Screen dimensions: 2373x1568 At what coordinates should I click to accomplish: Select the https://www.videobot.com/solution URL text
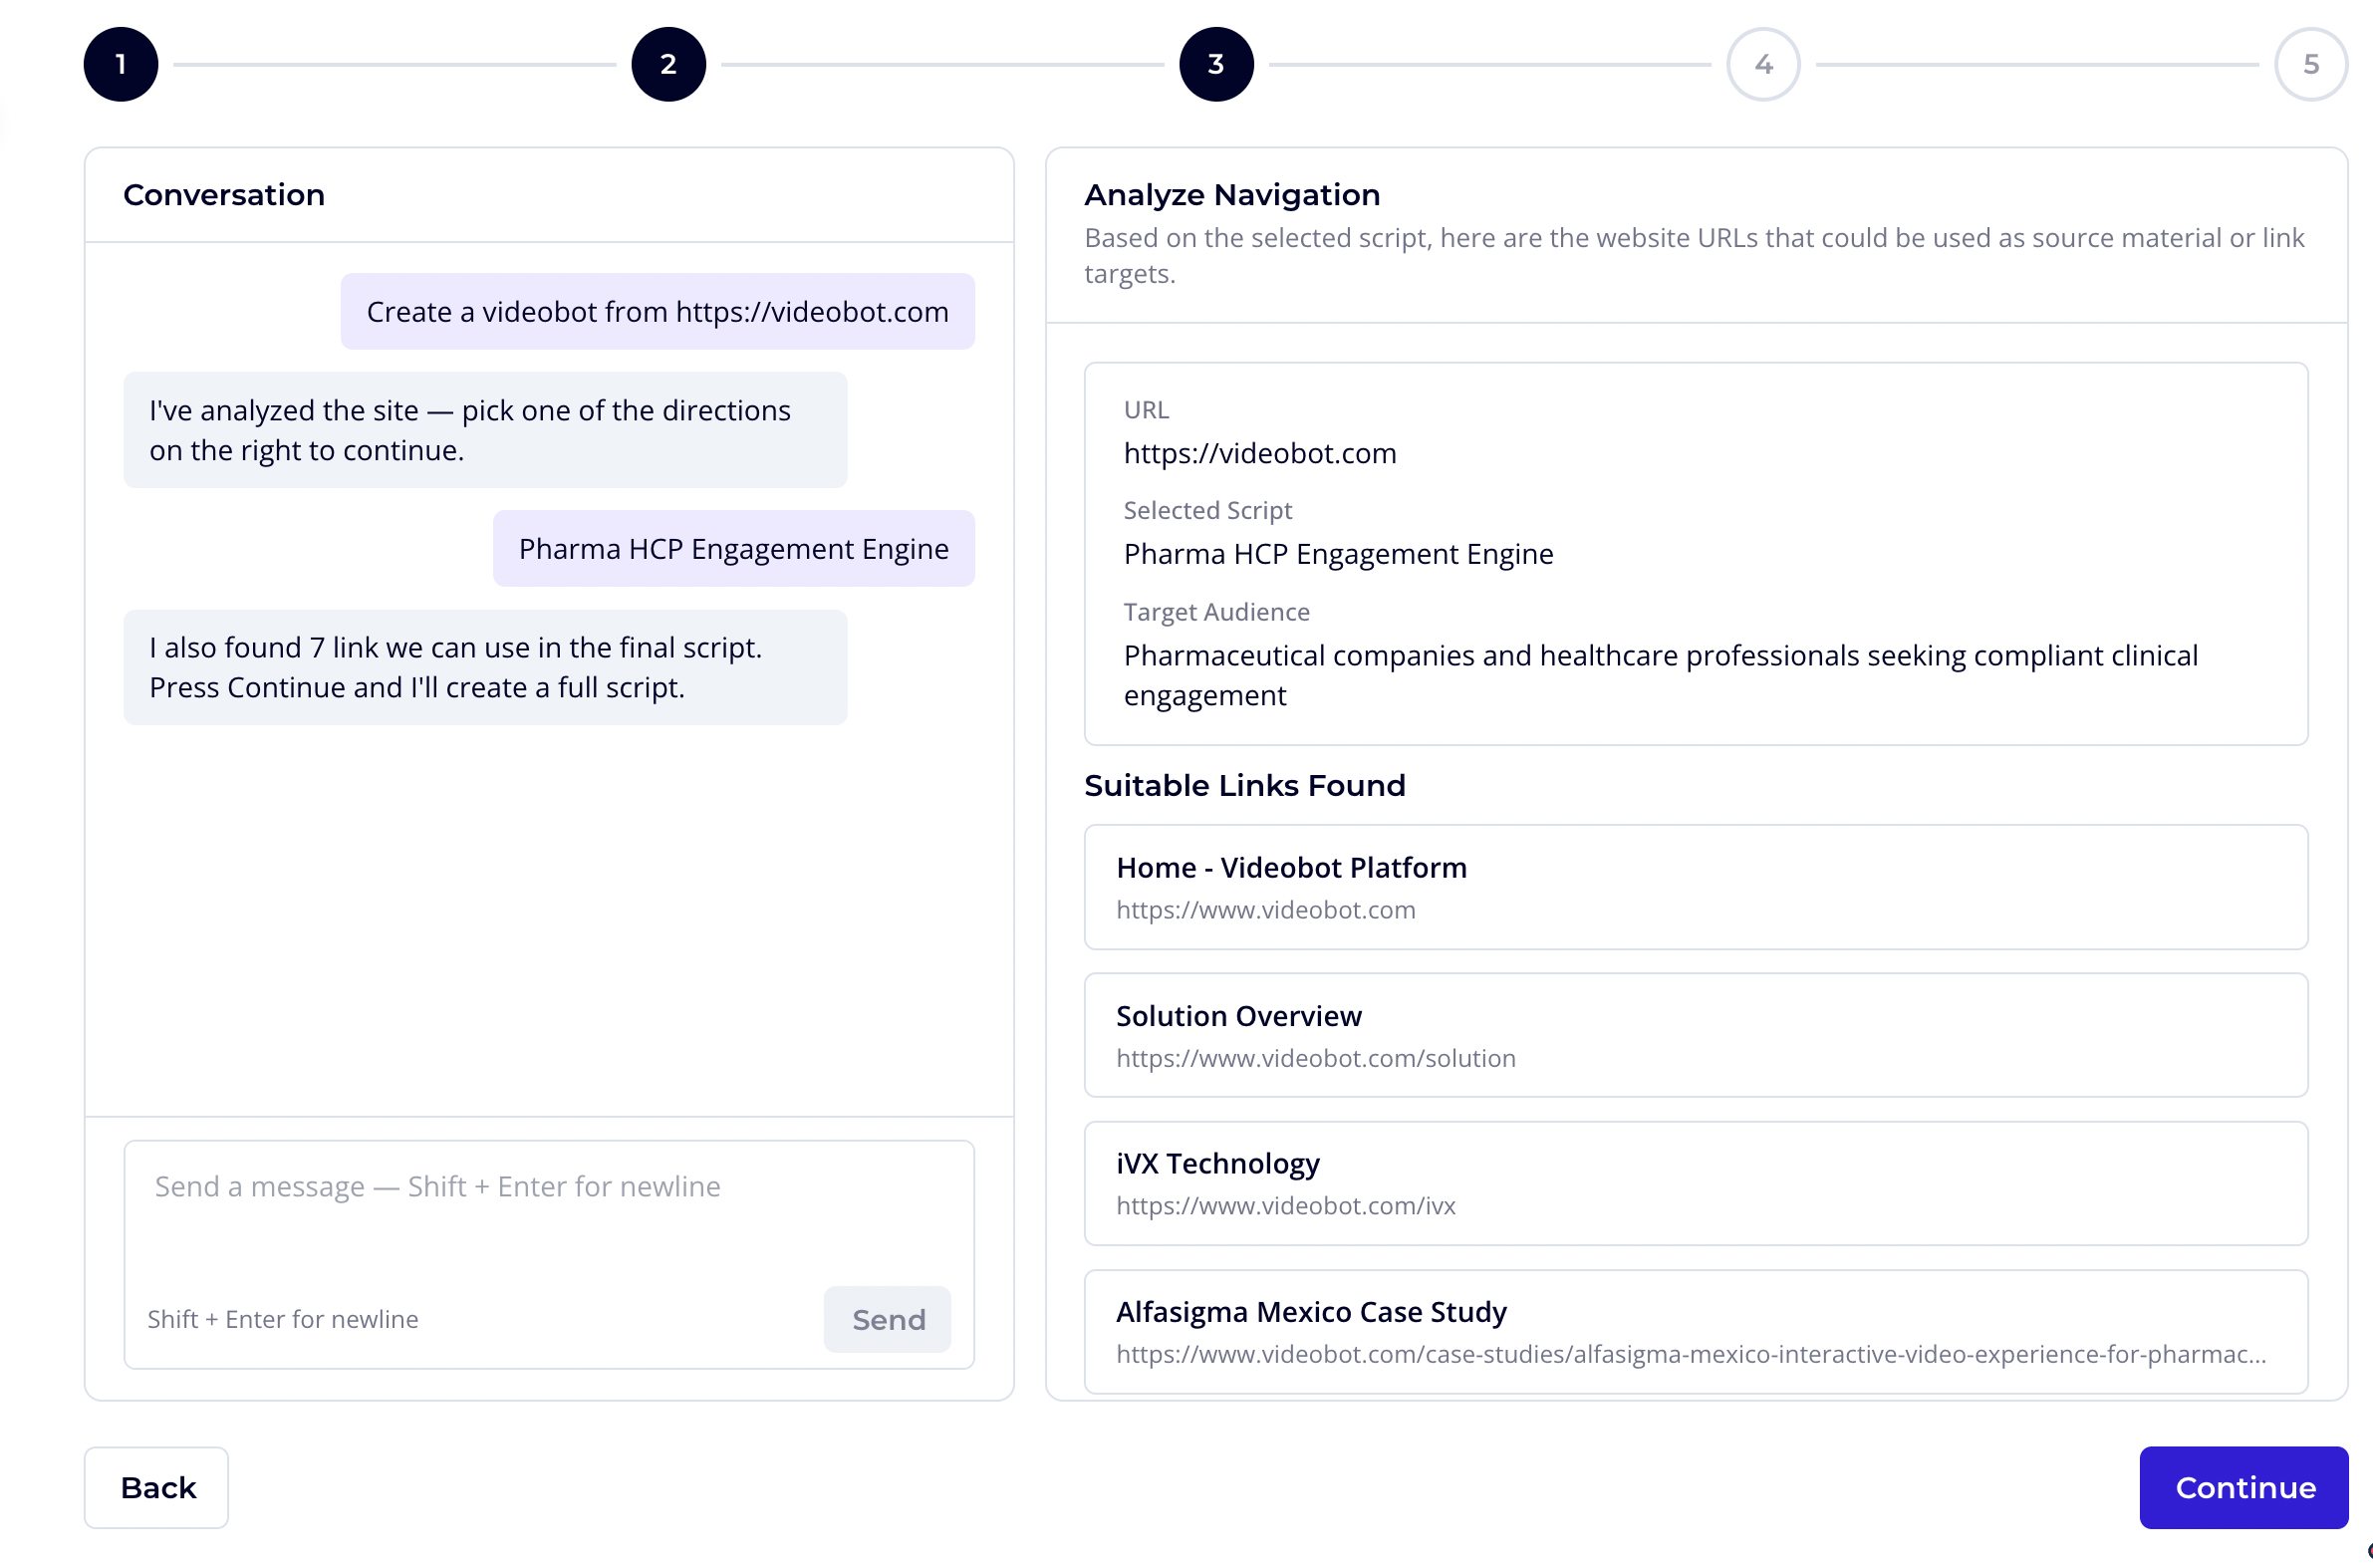[x=1315, y=1058]
